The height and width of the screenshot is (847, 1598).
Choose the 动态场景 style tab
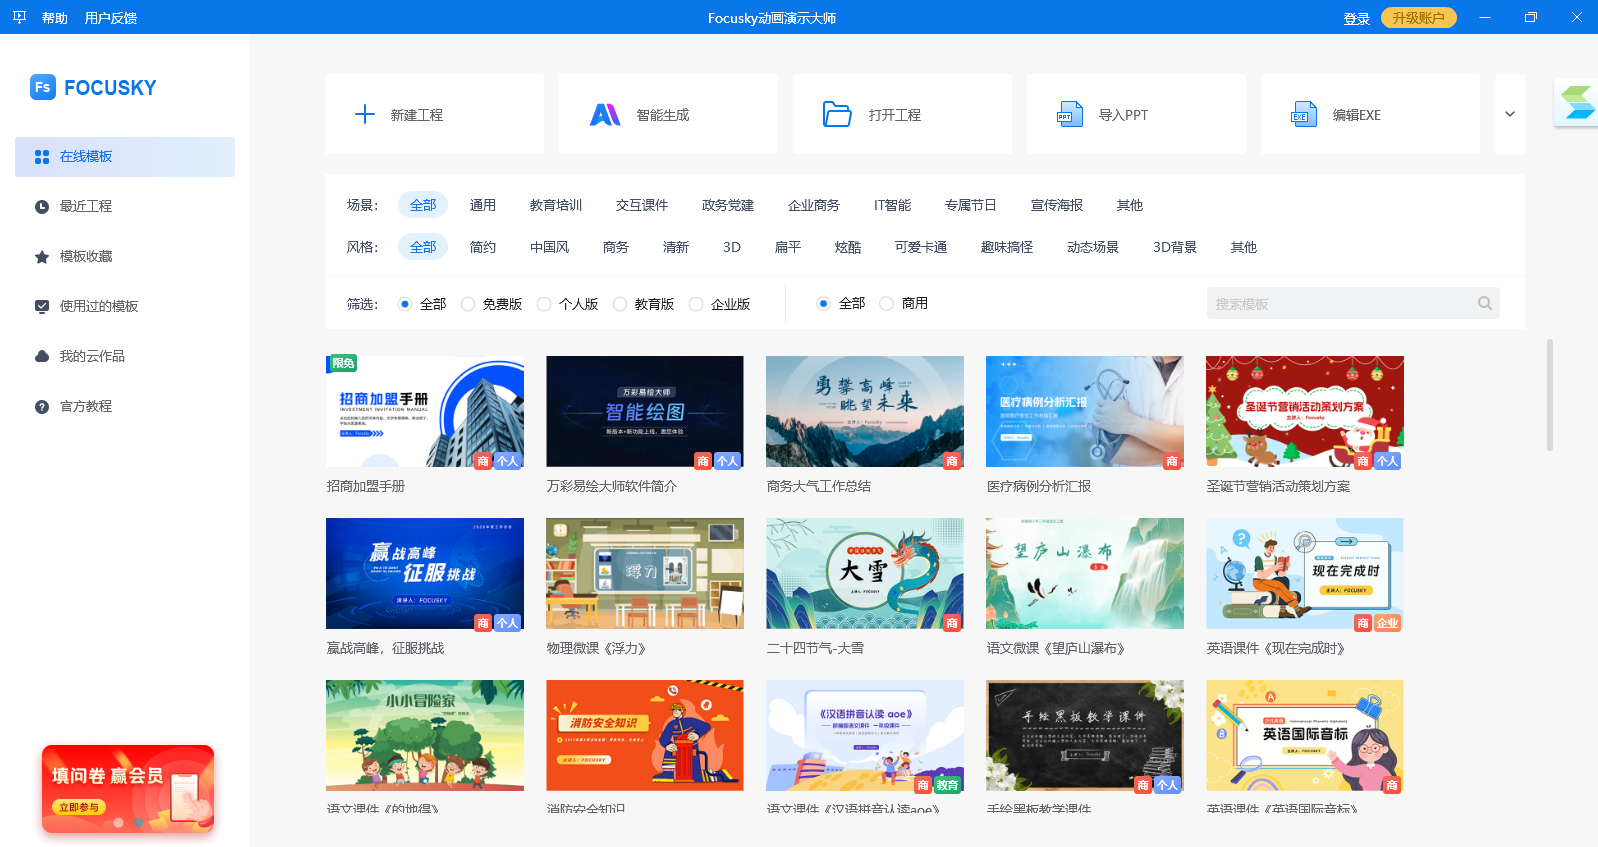[x=1093, y=247]
